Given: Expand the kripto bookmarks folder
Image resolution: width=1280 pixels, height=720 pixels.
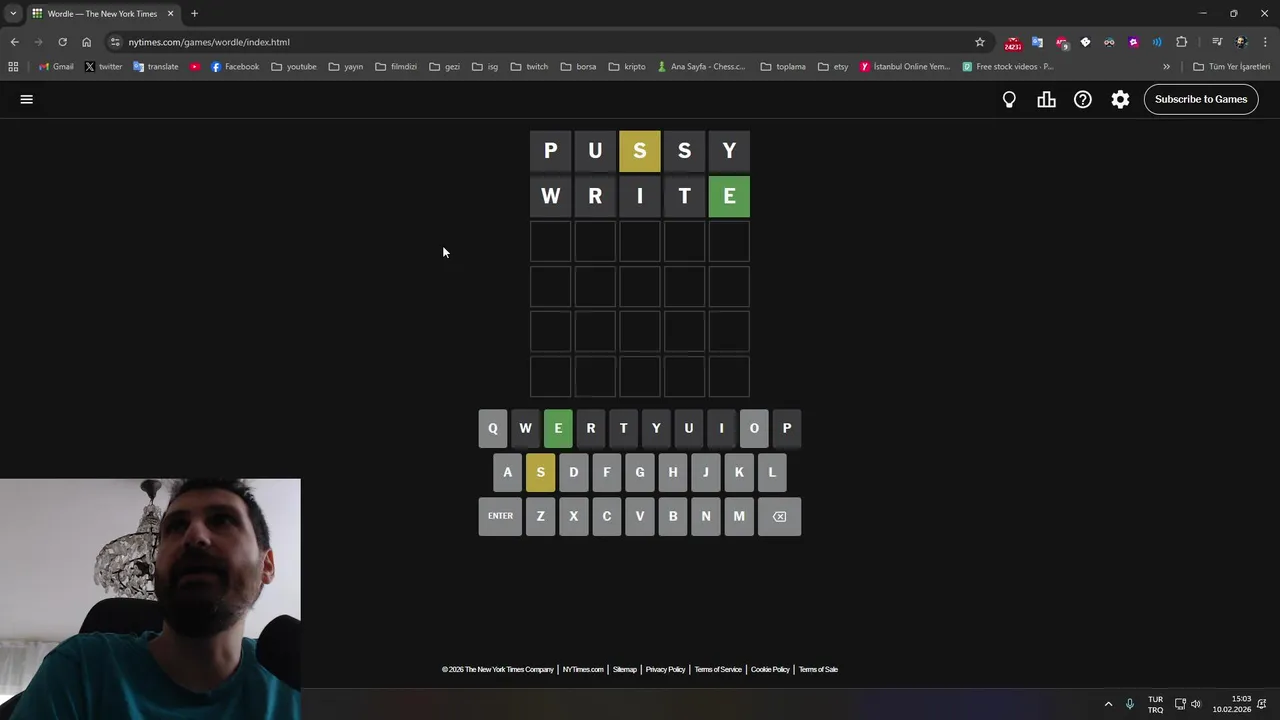Looking at the screenshot, I should click(x=627, y=67).
